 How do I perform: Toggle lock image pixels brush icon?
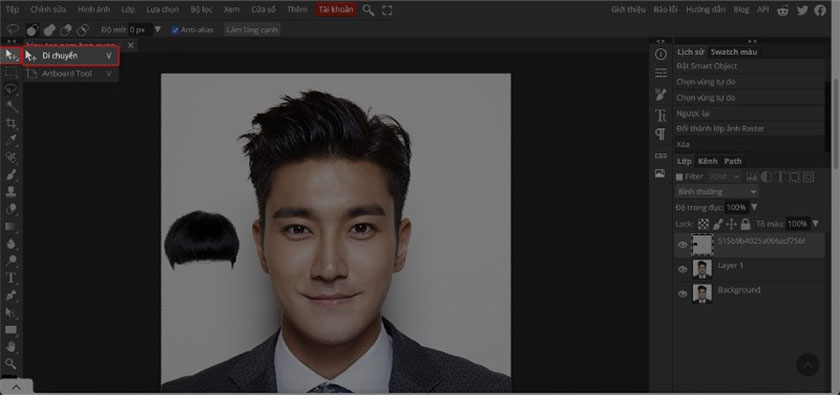click(718, 224)
